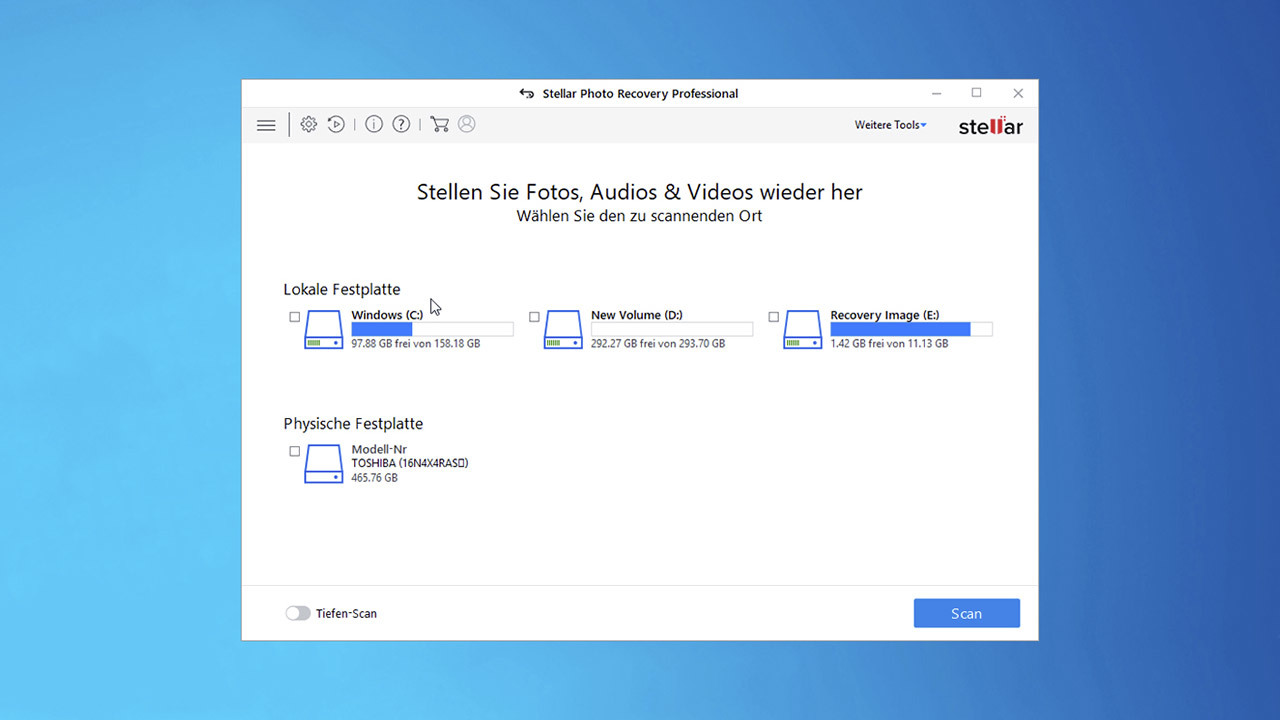
Task: Click the Tiefen-Scan label
Action: click(x=346, y=614)
